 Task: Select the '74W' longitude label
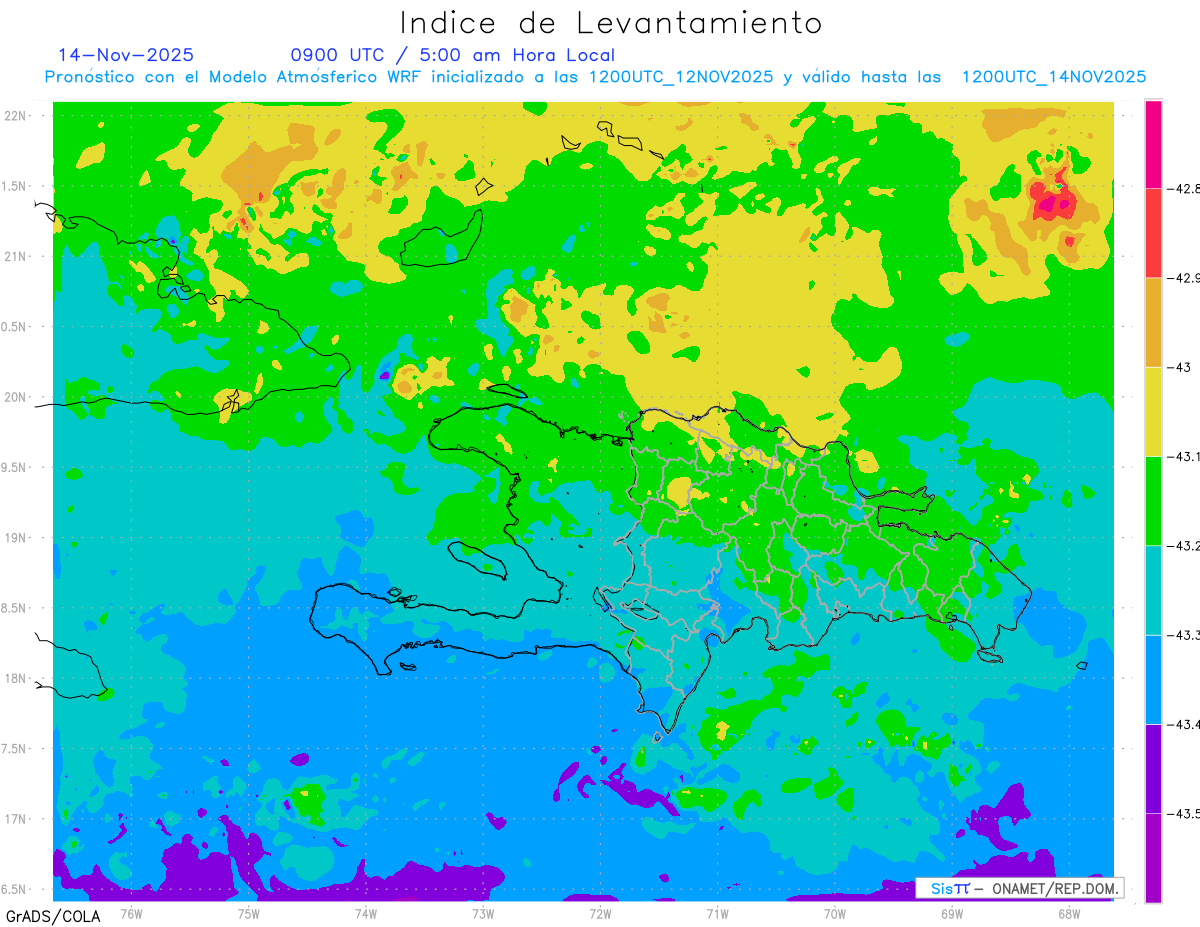tap(365, 914)
